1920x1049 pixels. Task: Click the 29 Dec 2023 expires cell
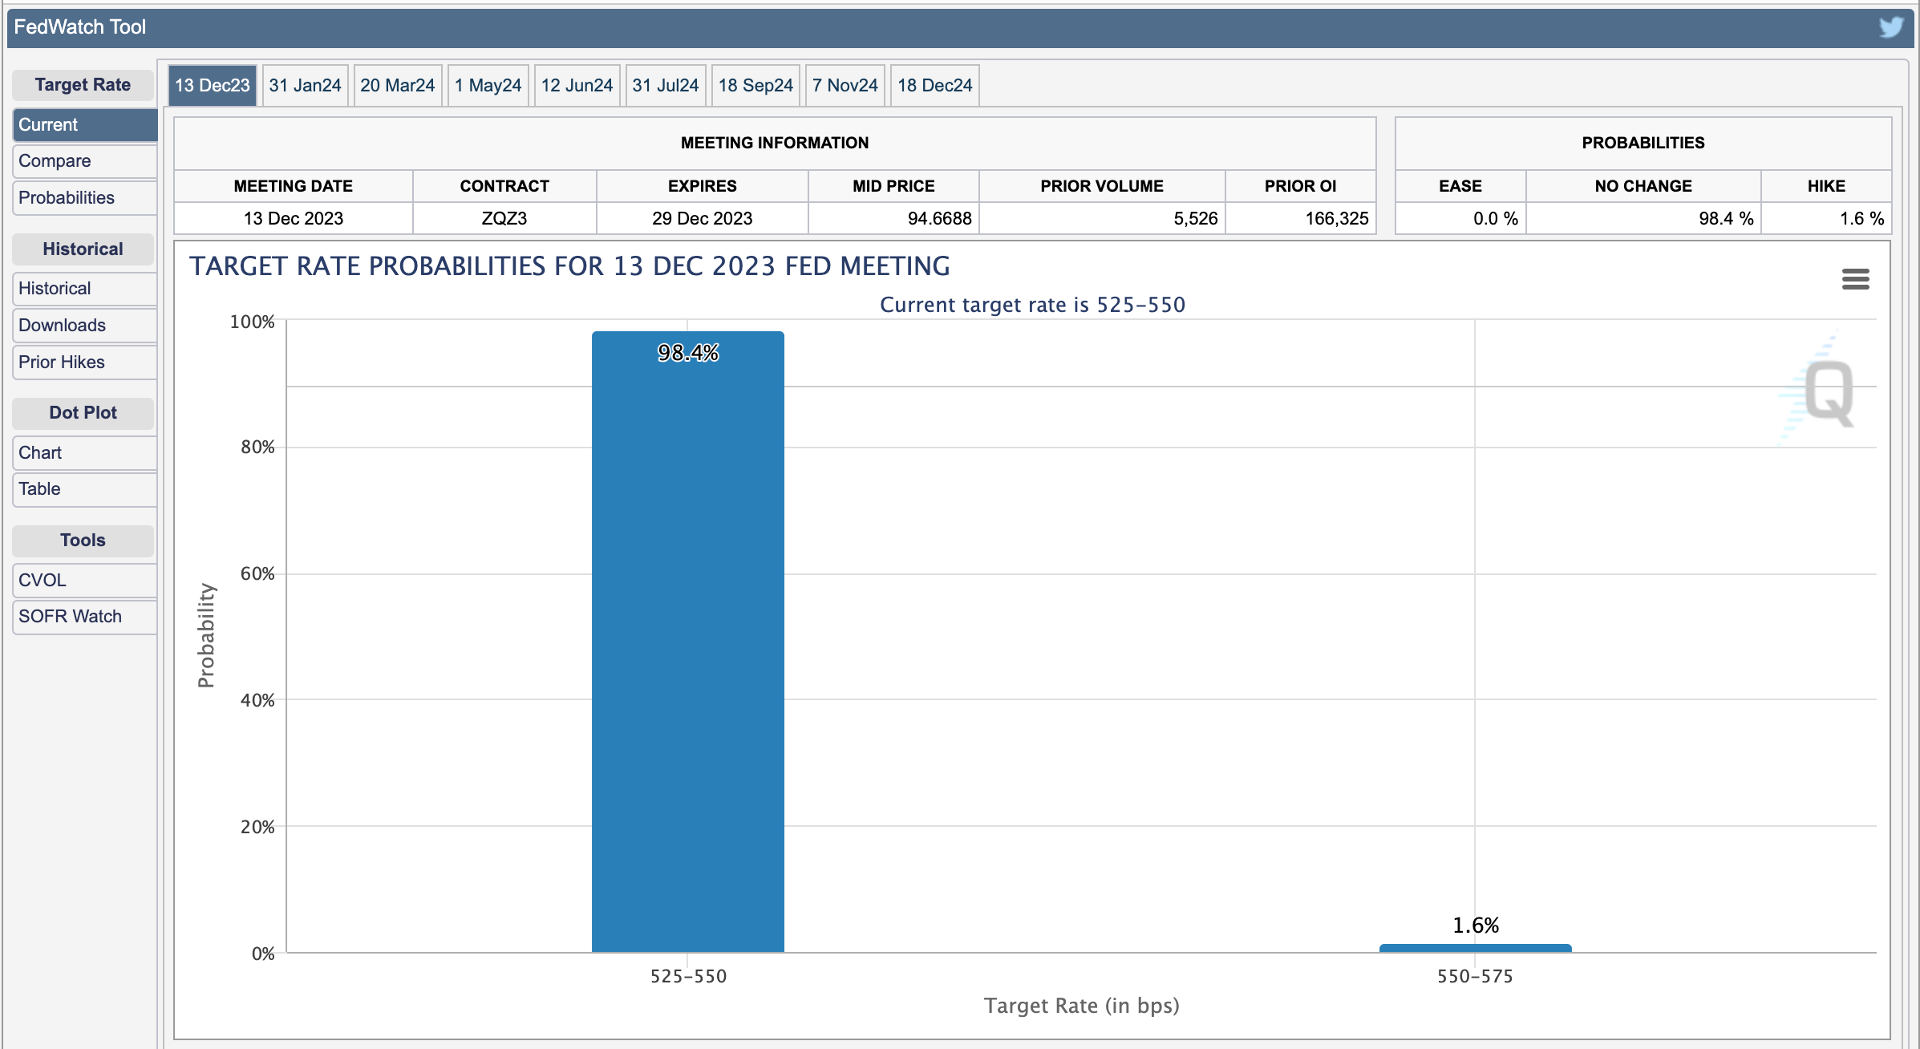click(x=702, y=218)
